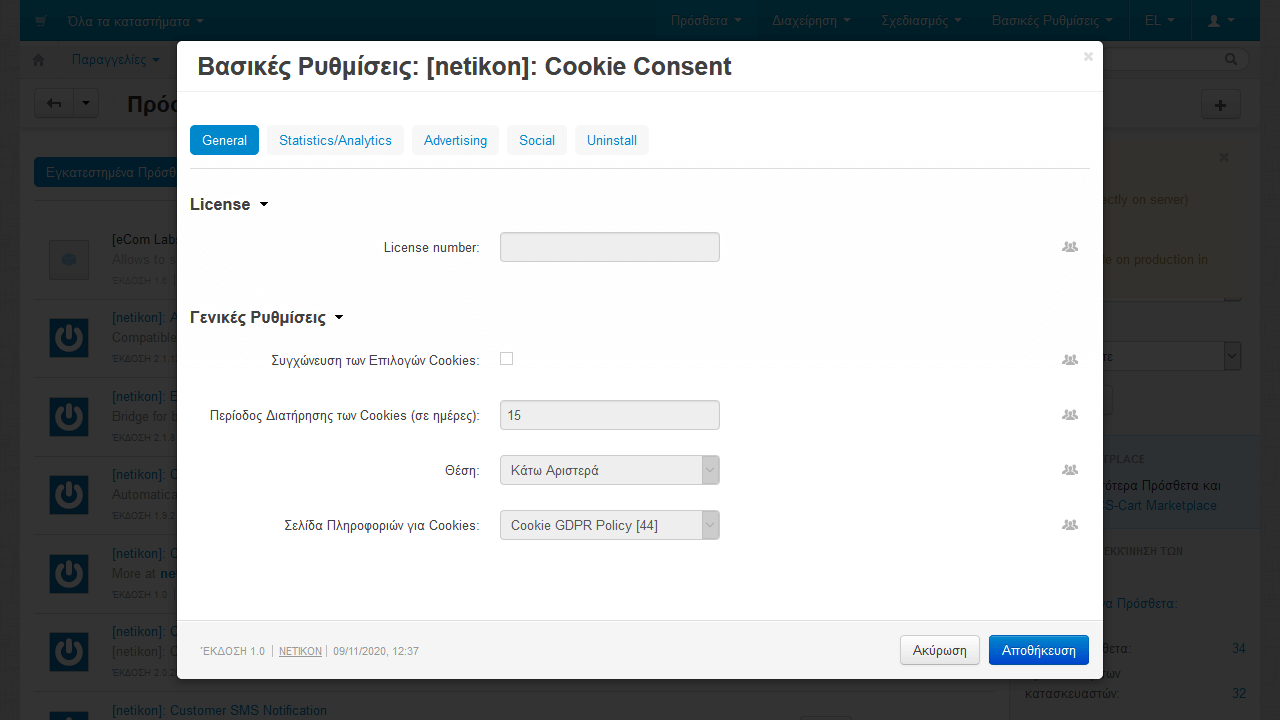Open the Πρόσθετα menu
This screenshot has width=1280, height=720.
(706, 20)
